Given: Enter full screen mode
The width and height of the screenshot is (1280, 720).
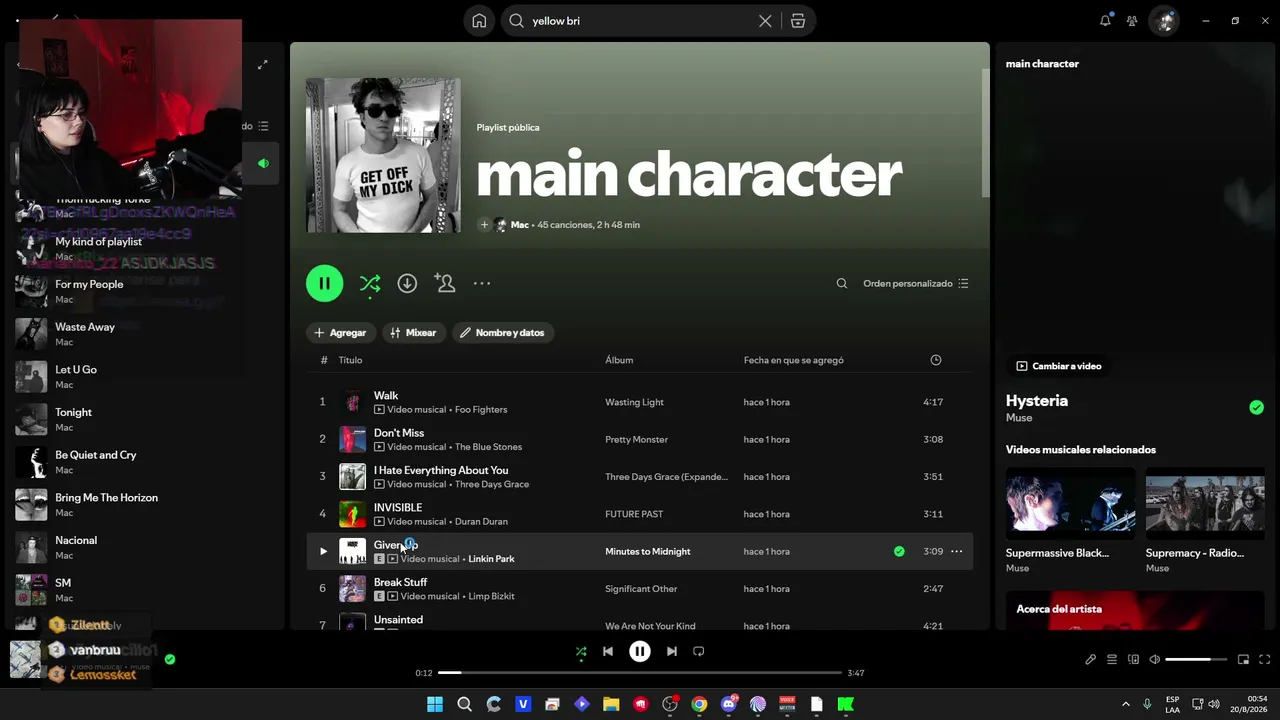Looking at the screenshot, I should [1265, 660].
